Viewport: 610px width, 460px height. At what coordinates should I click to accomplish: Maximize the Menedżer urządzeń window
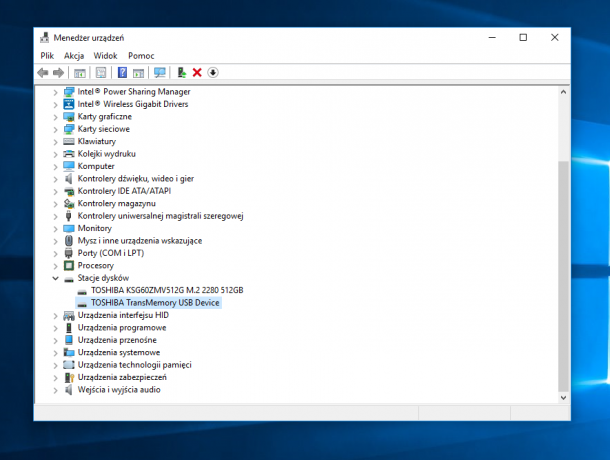[523, 37]
